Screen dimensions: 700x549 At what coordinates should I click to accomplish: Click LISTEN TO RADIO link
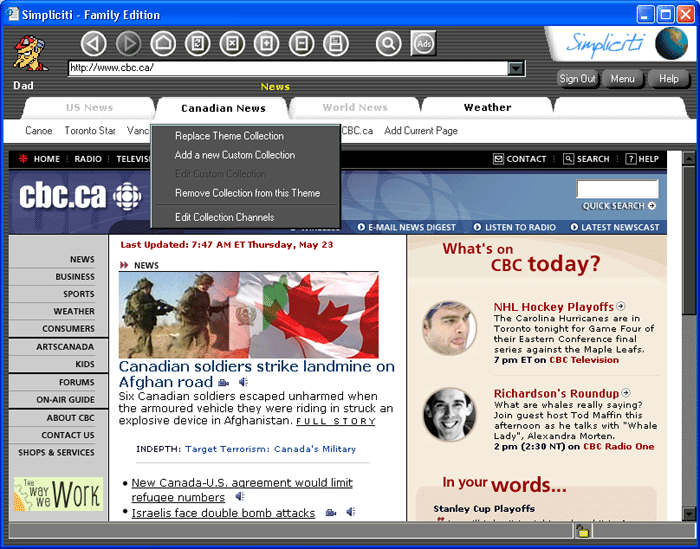[x=515, y=227]
